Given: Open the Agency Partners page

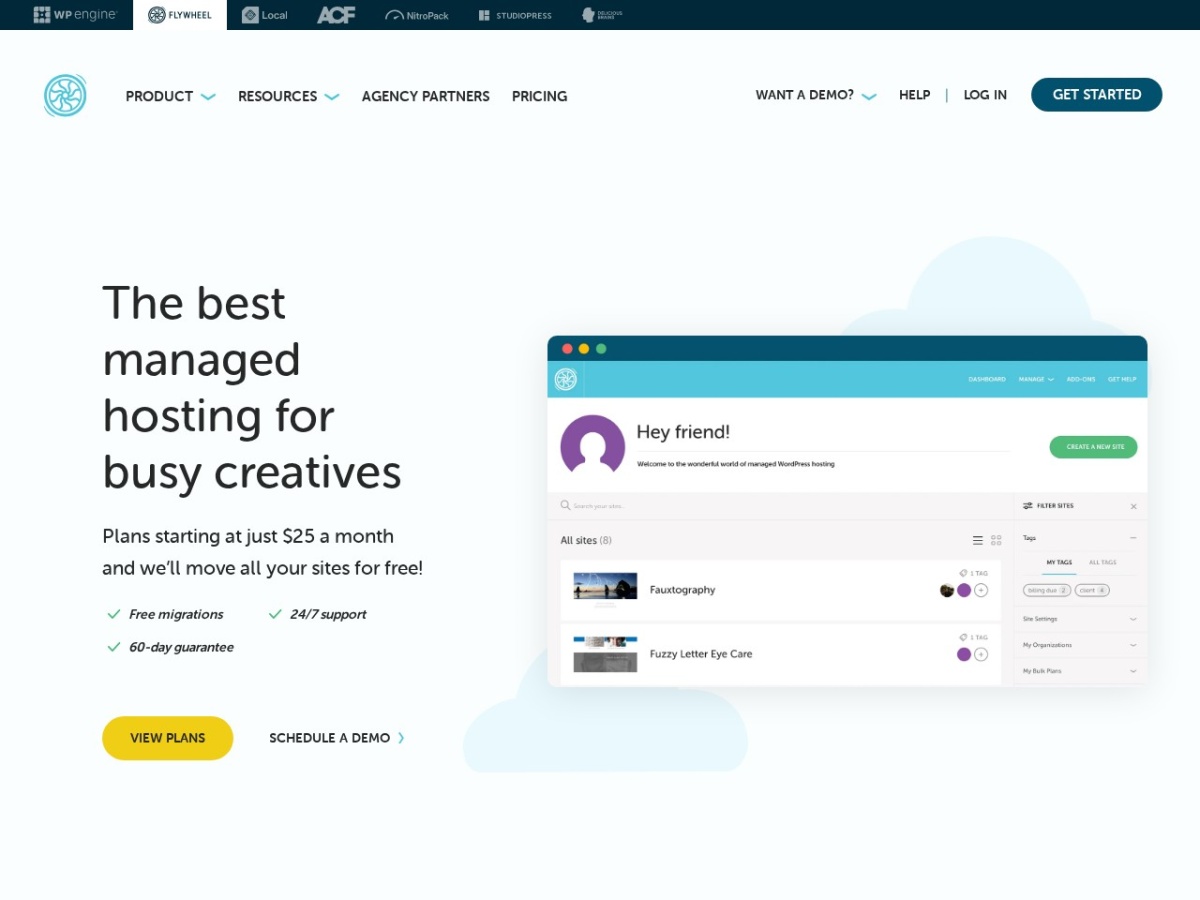Looking at the screenshot, I should (x=426, y=96).
